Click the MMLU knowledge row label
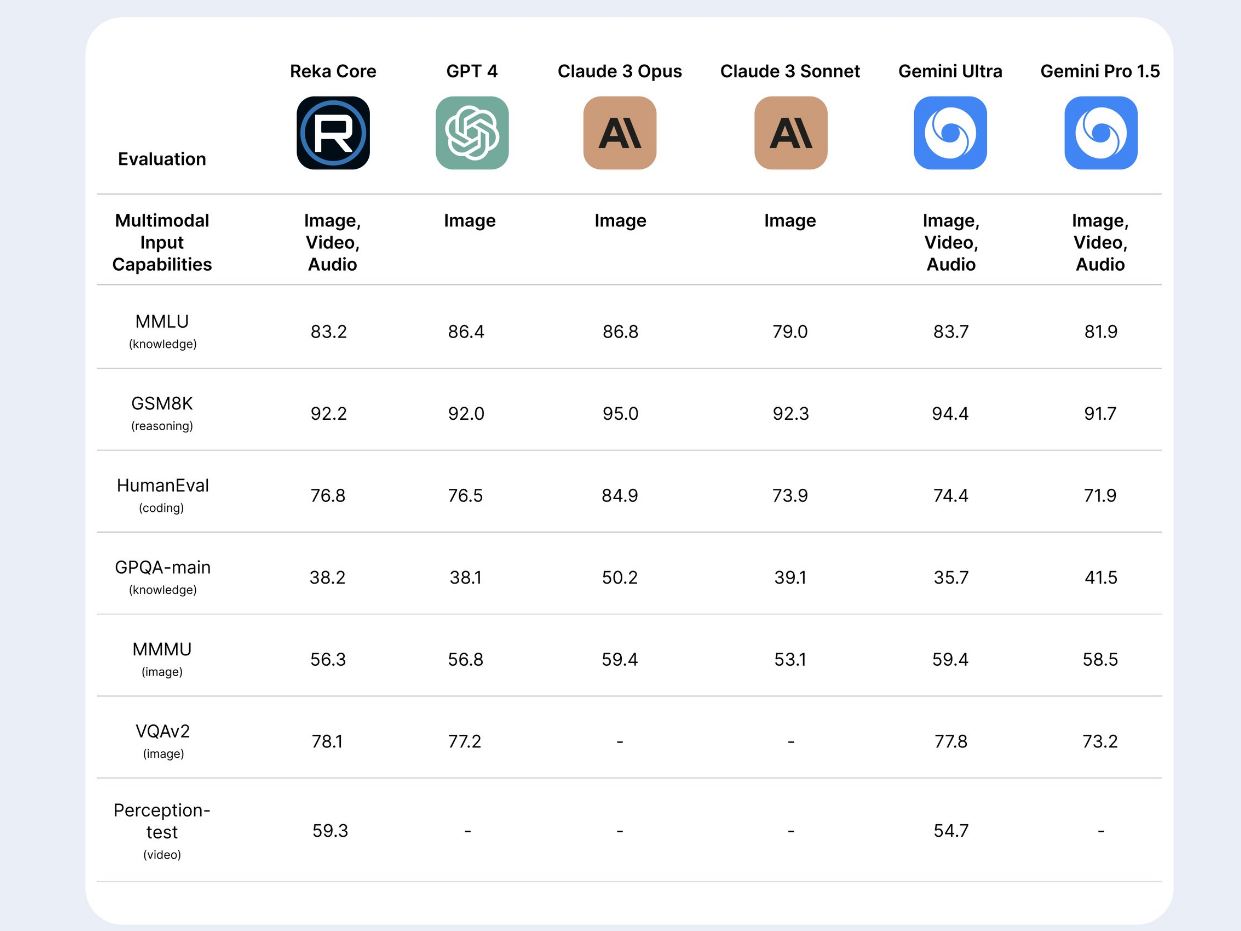1241x931 pixels. (162, 330)
